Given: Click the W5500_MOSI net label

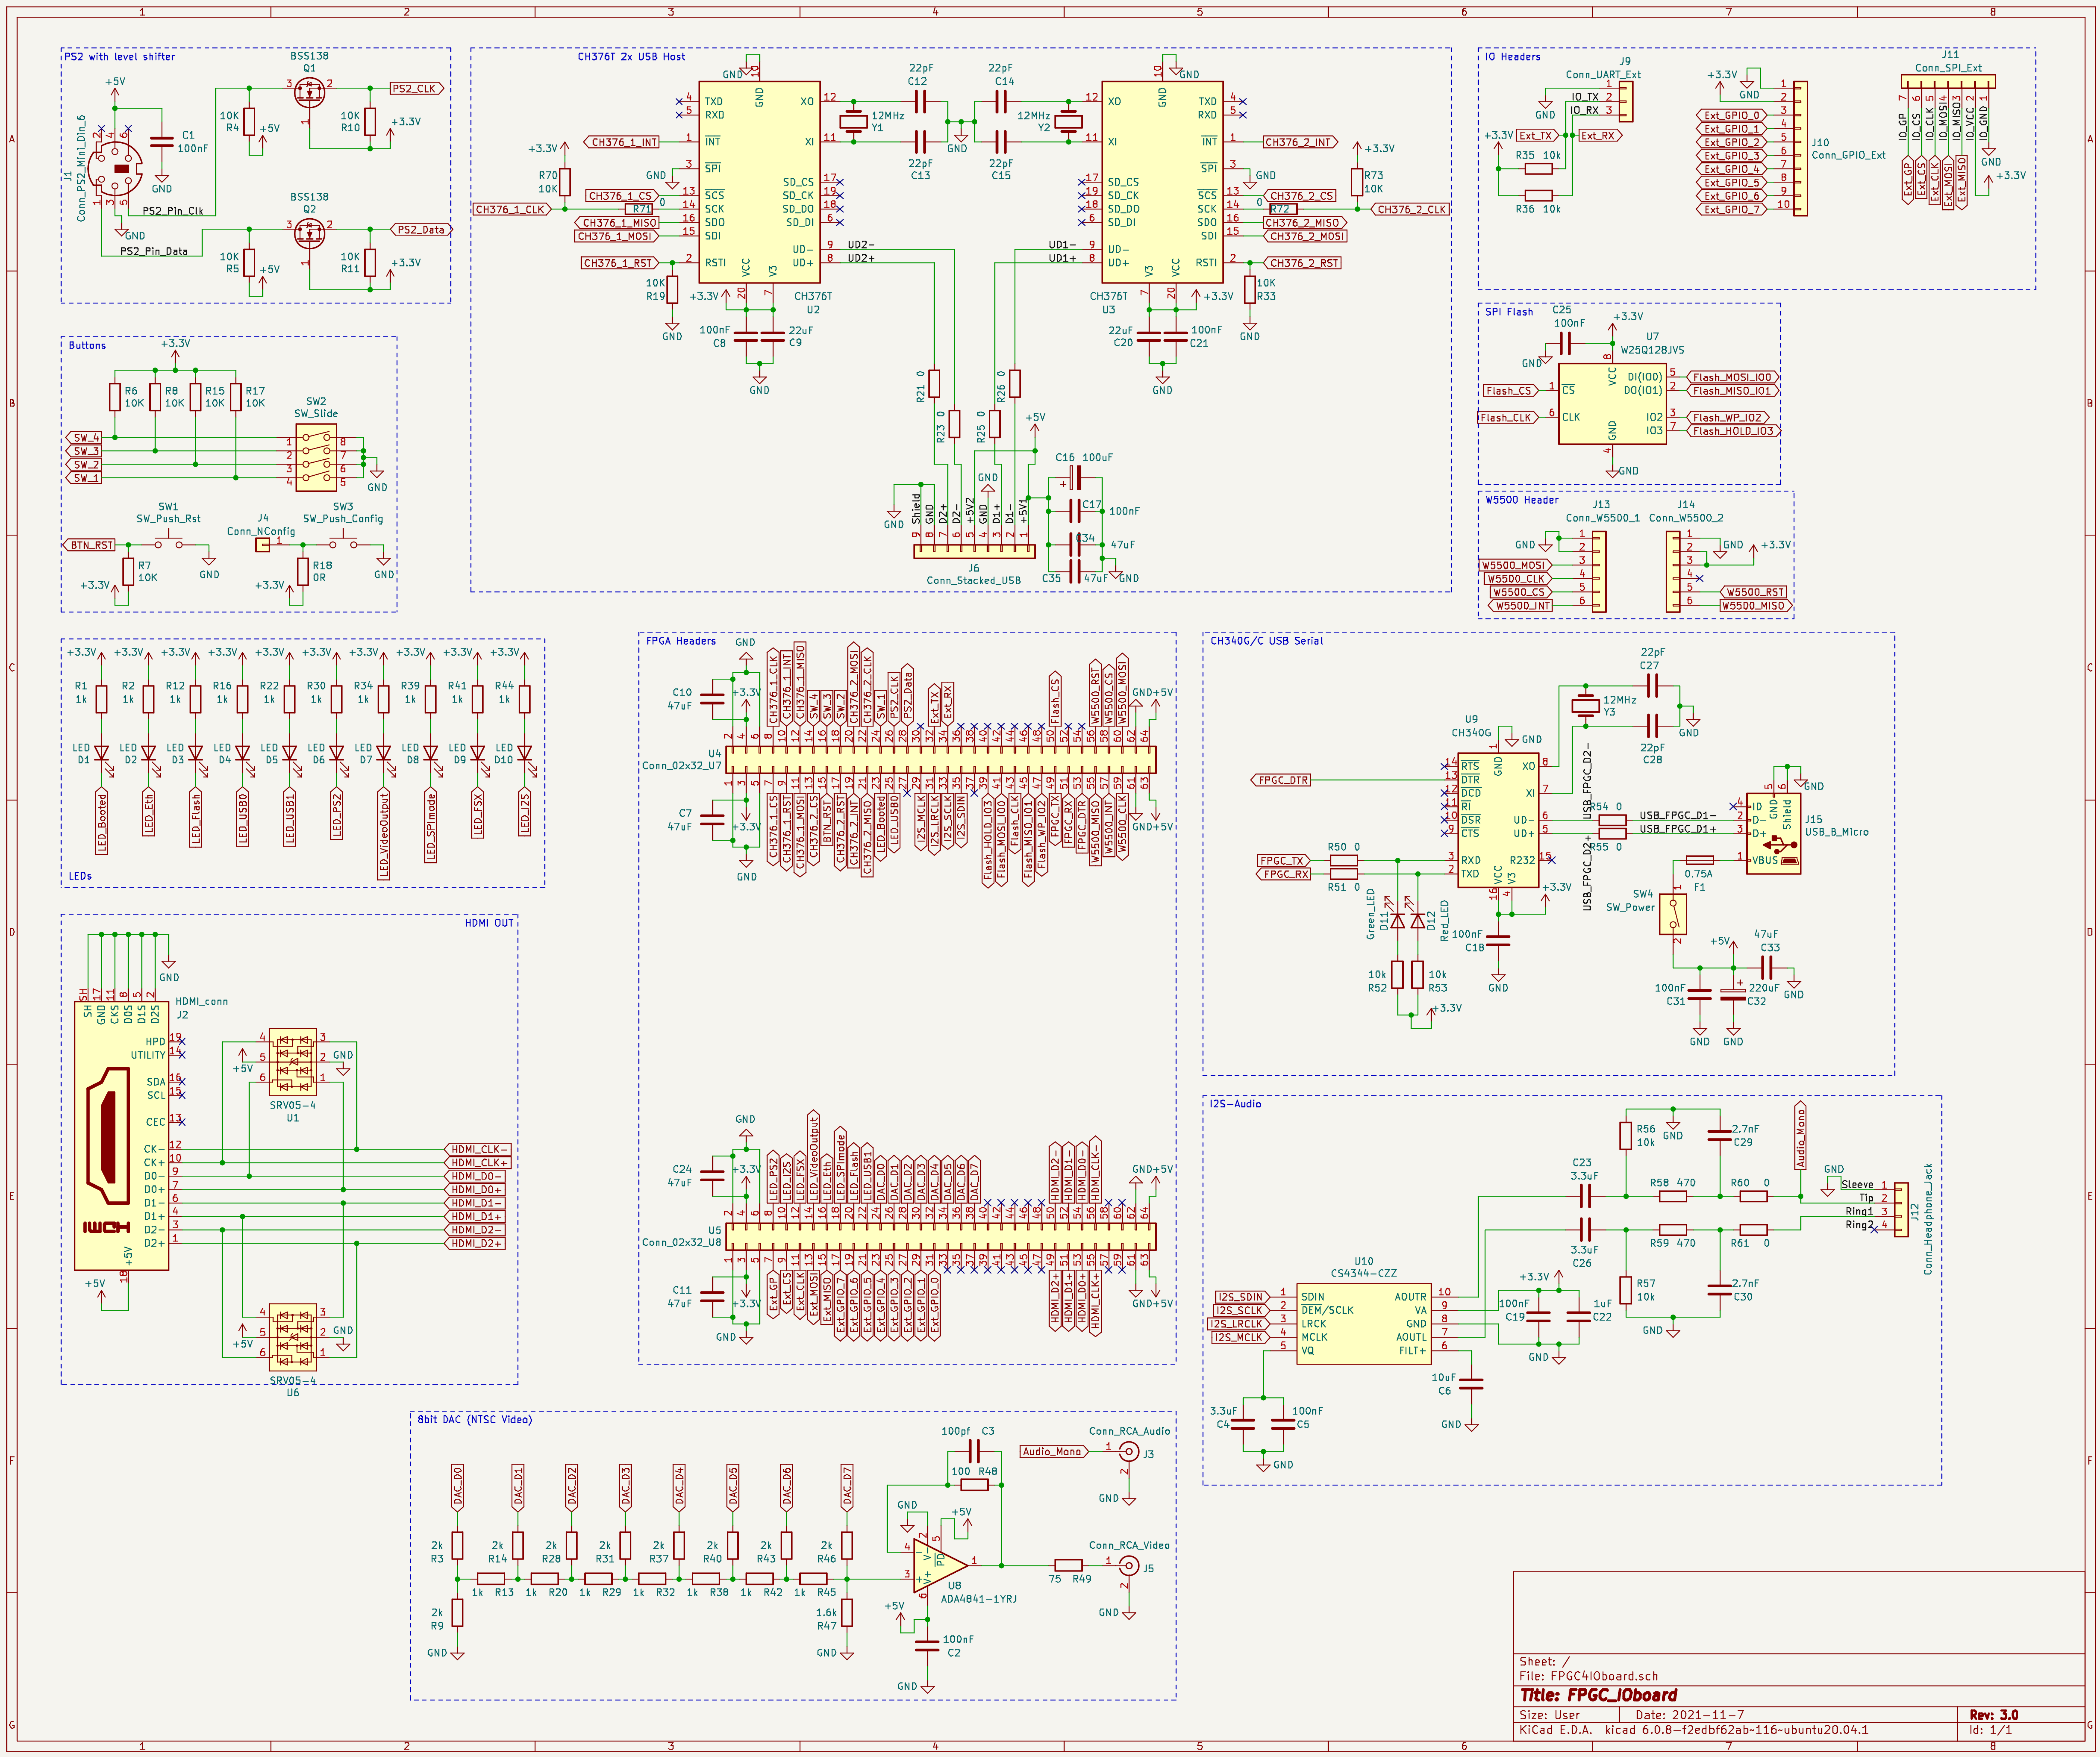Looking at the screenshot, I should coord(1514,565).
